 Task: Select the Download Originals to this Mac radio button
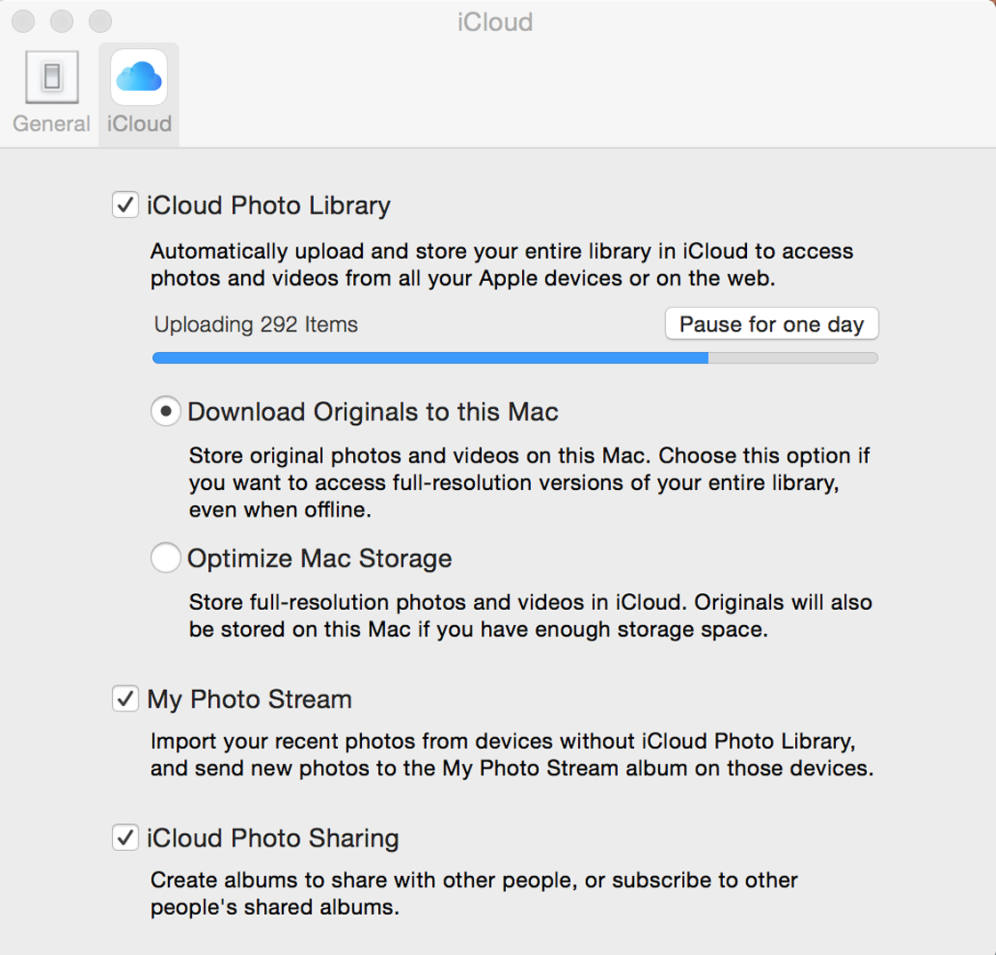pyautogui.click(x=166, y=411)
